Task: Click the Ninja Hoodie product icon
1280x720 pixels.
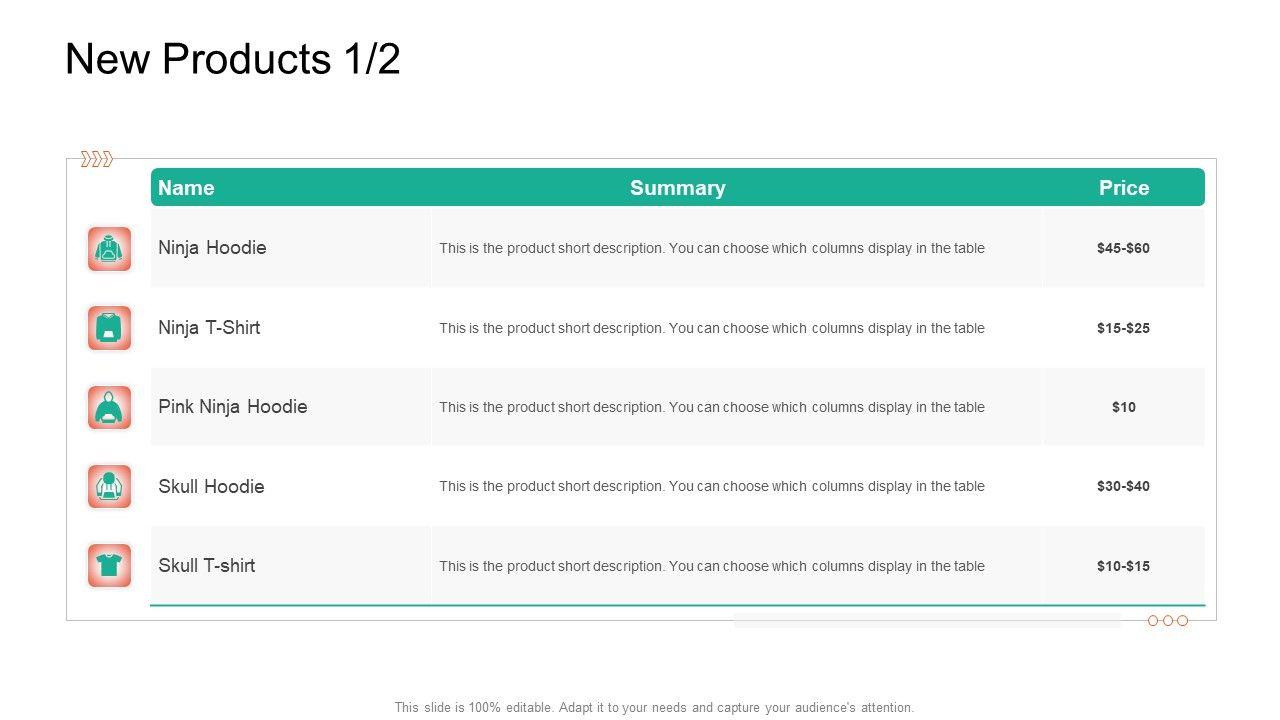Action: (109, 249)
